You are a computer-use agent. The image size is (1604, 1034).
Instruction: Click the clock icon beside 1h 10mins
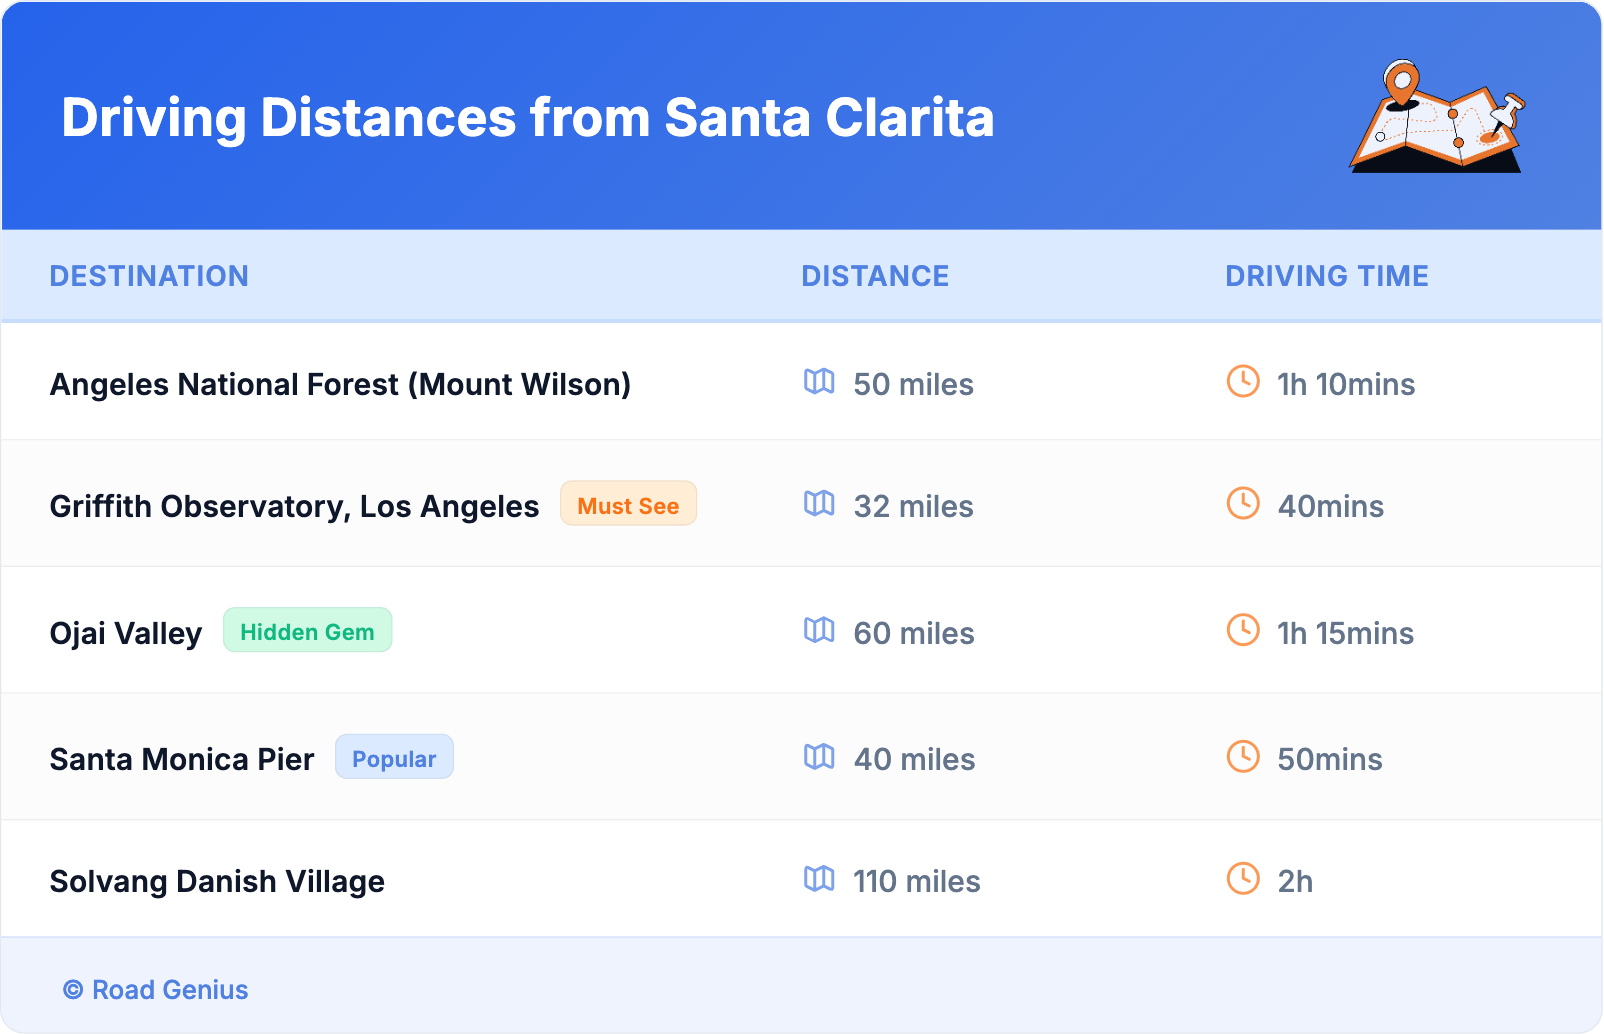pyautogui.click(x=1243, y=381)
